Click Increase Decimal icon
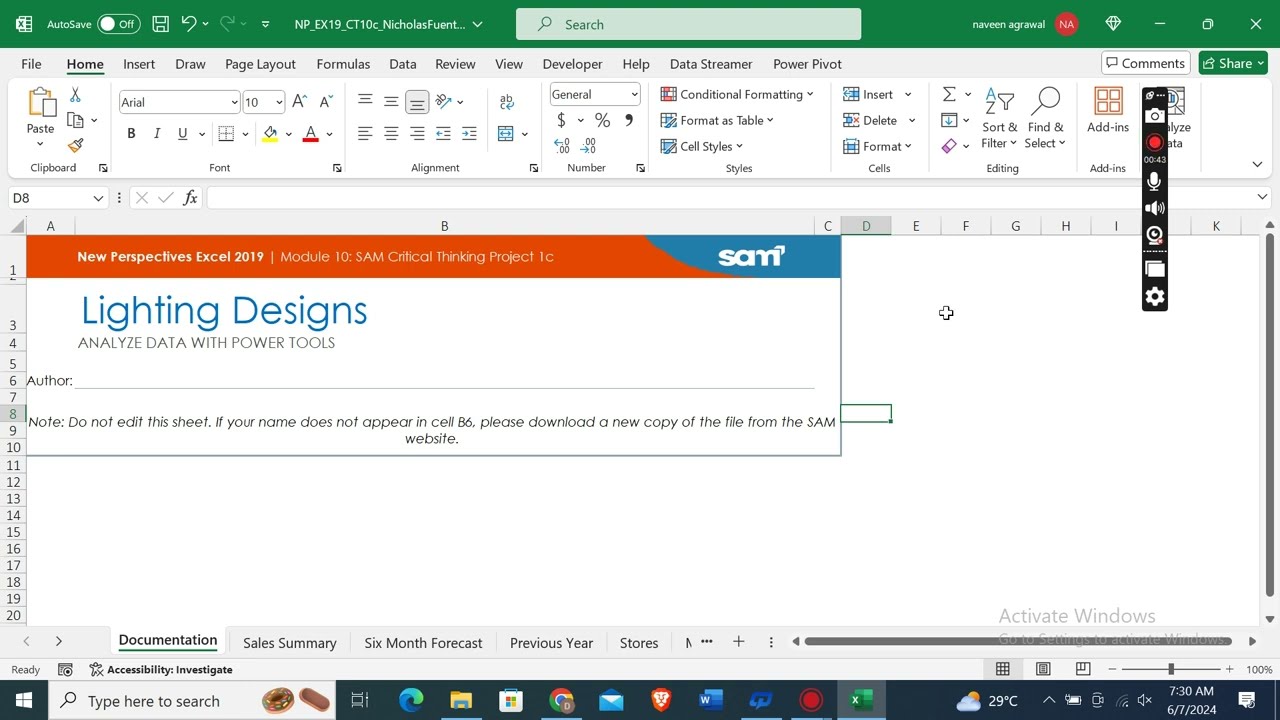The image size is (1280, 720). point(562,146)
